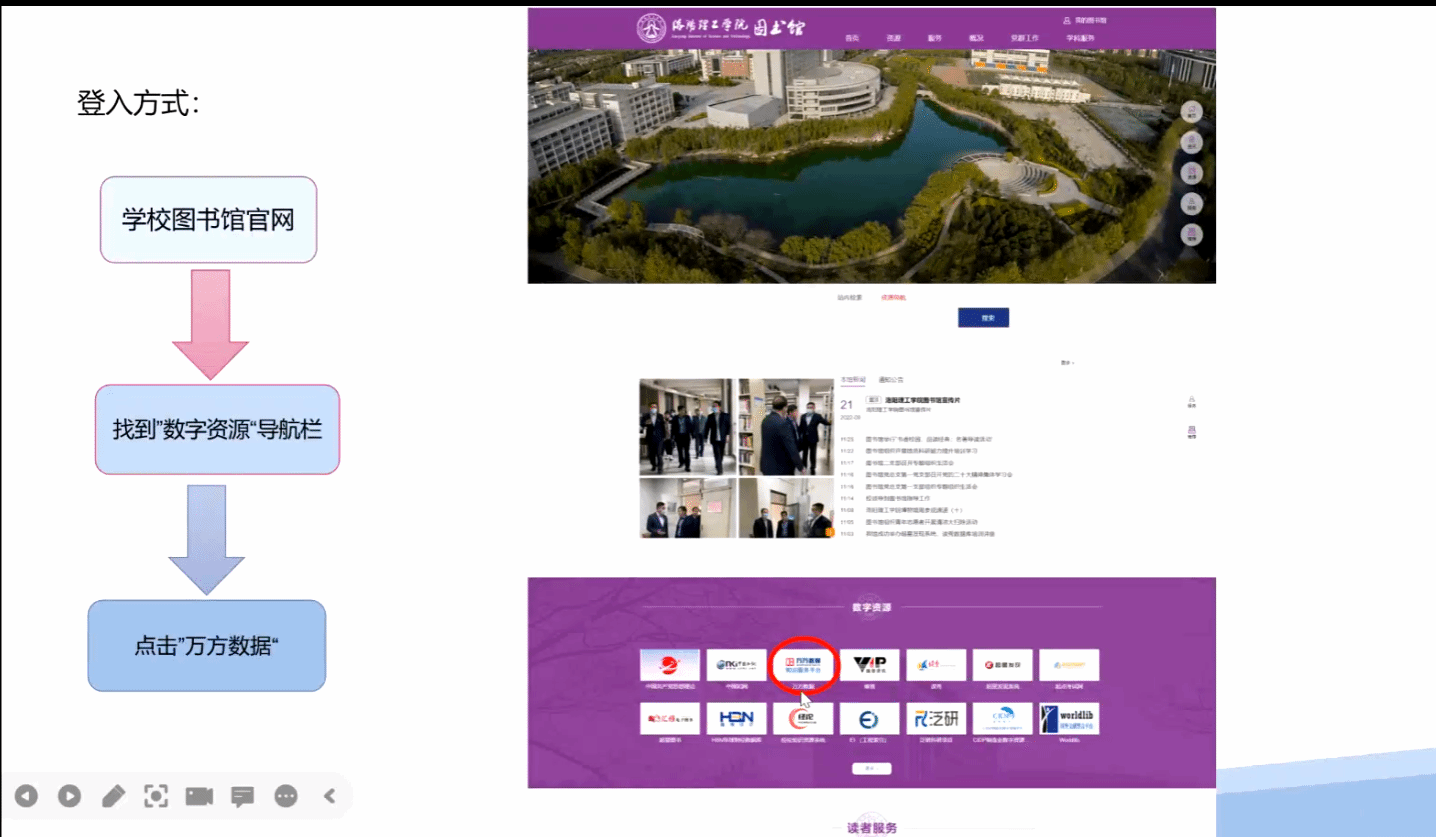This screenshot has height=837, width=1436.
Task: Collapse the slideshow toolbar with the chevron
Action: (x=329, y=796)
